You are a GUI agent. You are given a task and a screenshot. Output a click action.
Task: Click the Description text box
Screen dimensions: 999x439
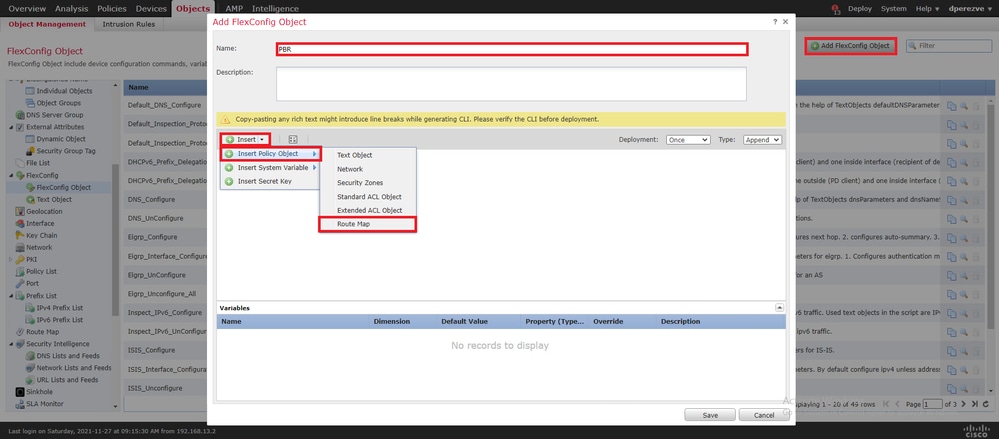point(511,83)
